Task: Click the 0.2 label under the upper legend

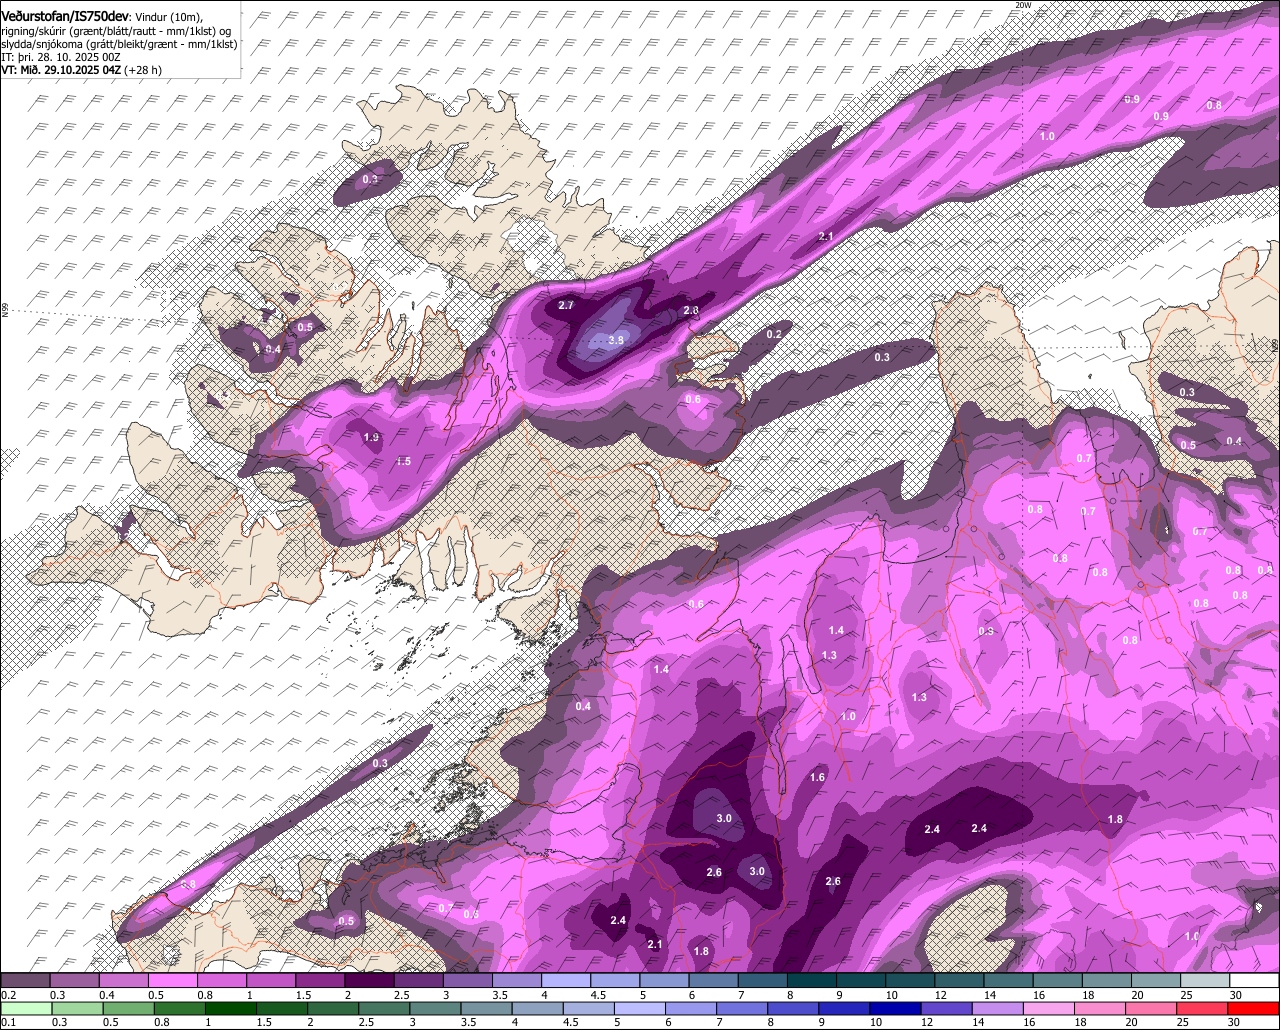Action: click(8, 994)
